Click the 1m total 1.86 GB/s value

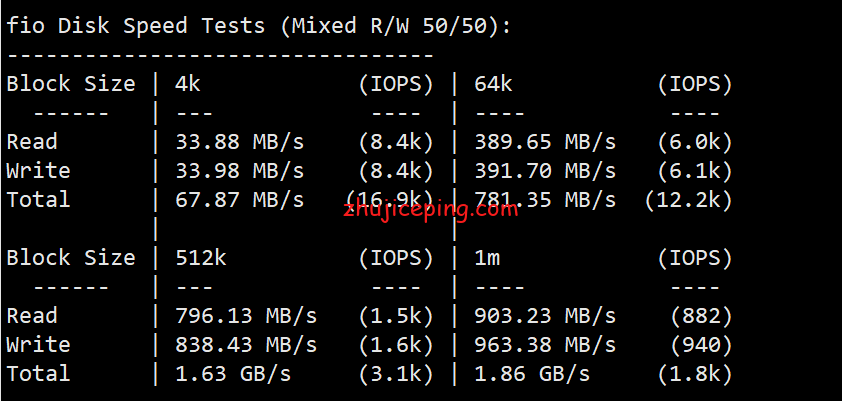[x=532, y=374]
